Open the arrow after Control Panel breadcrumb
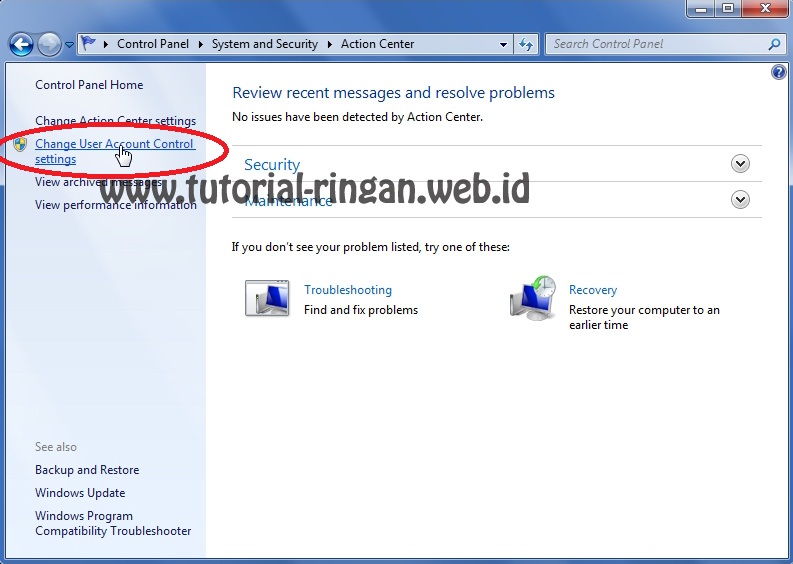 201,45
